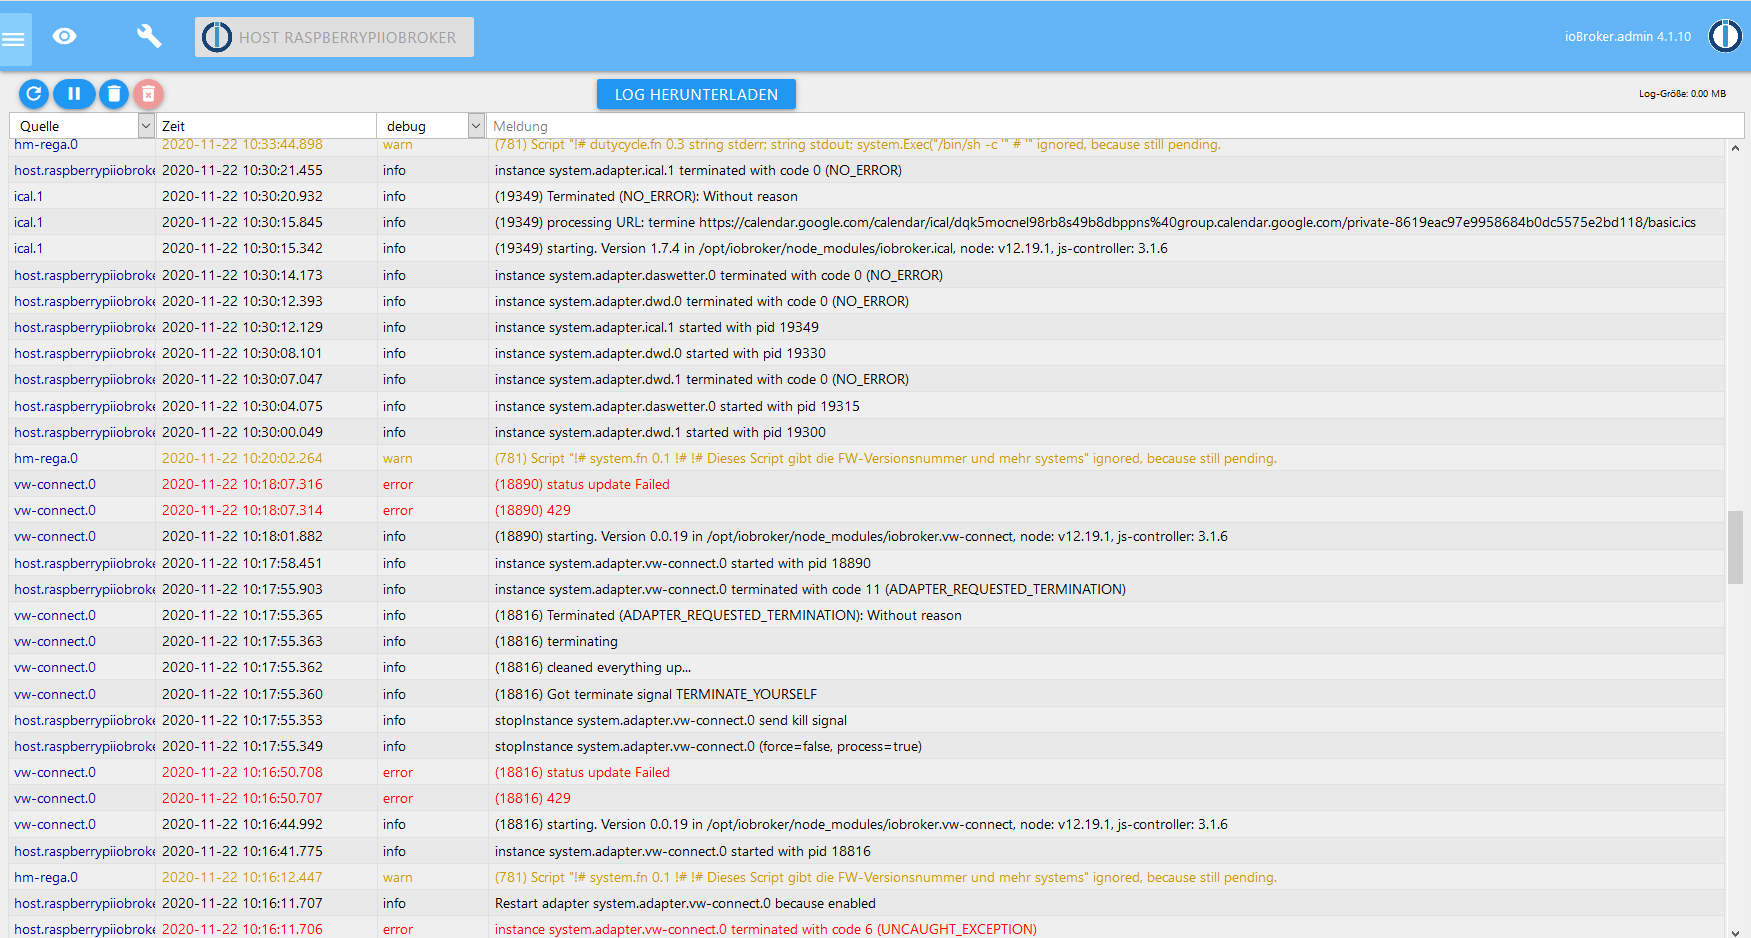Click 'code 6 (UNCAUGHT_EXCEPTION)' error message

[x=766, y=929]
